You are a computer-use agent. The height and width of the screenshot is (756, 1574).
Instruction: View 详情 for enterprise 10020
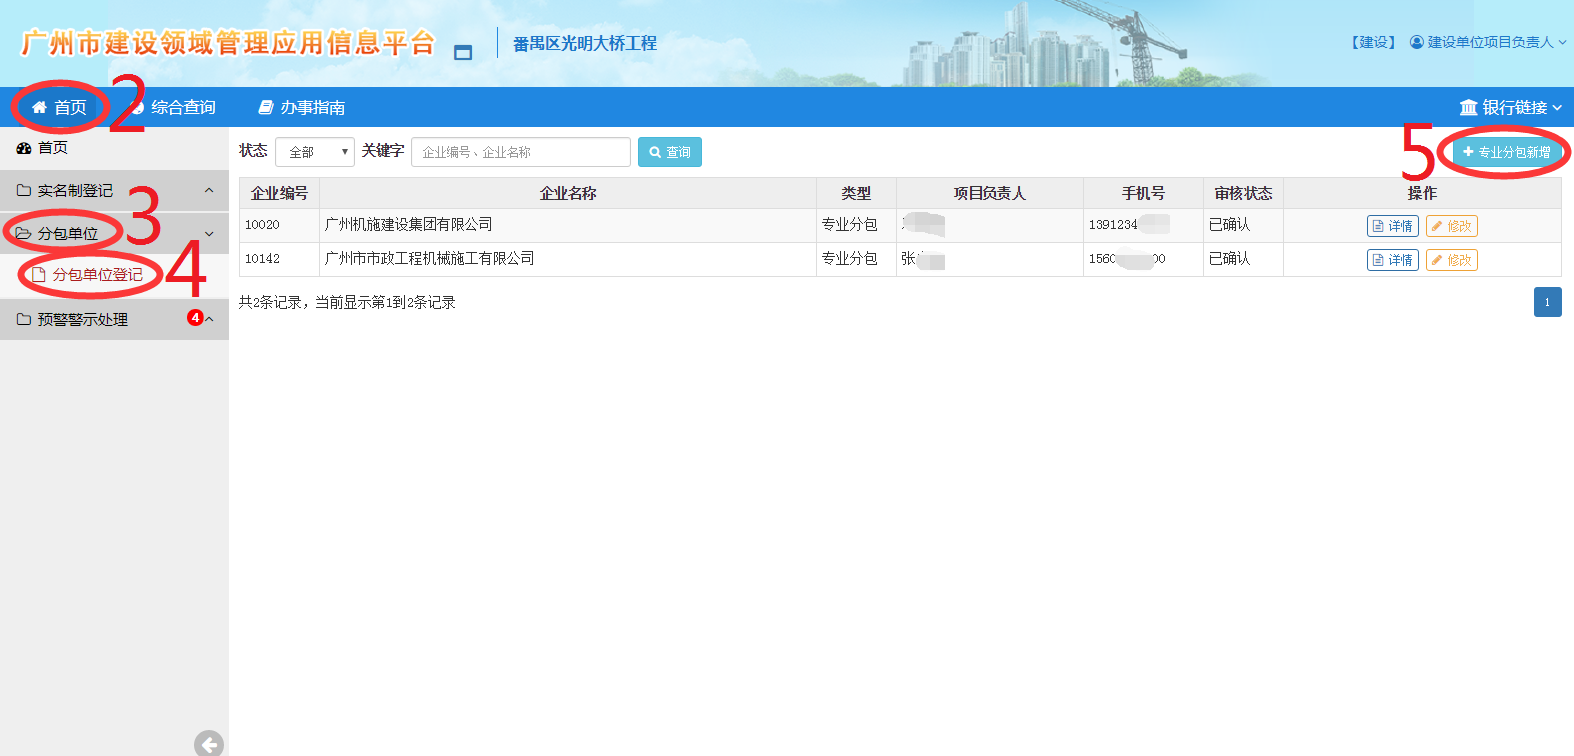pos(1393,226)
